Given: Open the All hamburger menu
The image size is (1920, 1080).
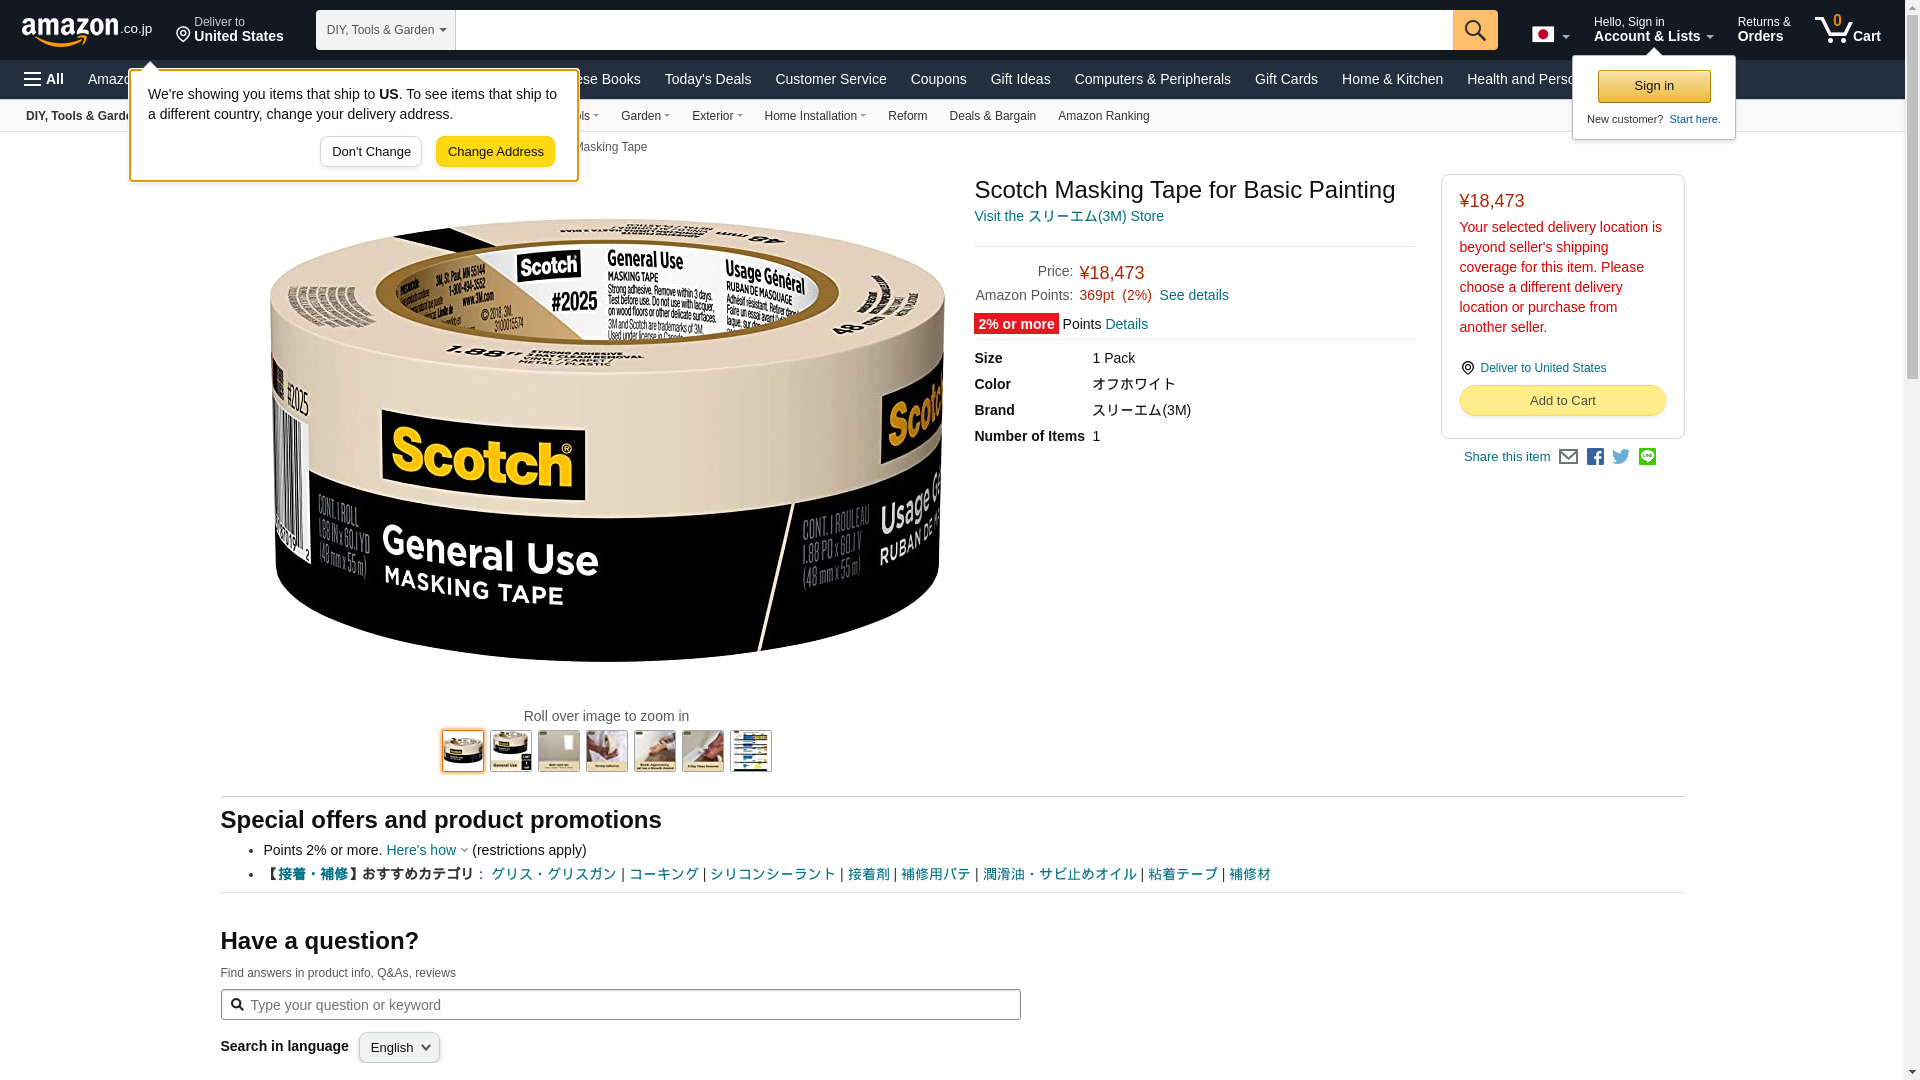Looking at the screenshot, I should click(44, 79).
